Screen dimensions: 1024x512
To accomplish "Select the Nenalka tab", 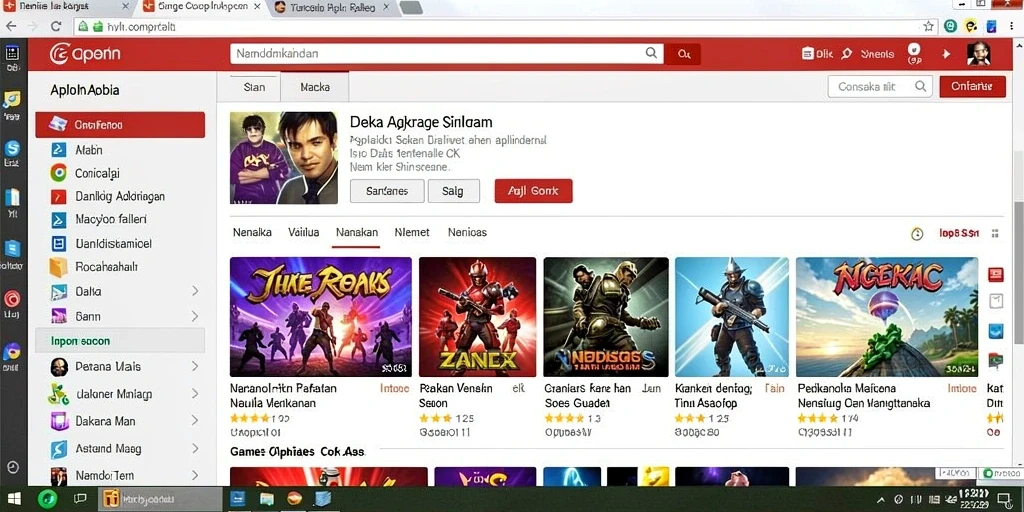I will [252, 232].
